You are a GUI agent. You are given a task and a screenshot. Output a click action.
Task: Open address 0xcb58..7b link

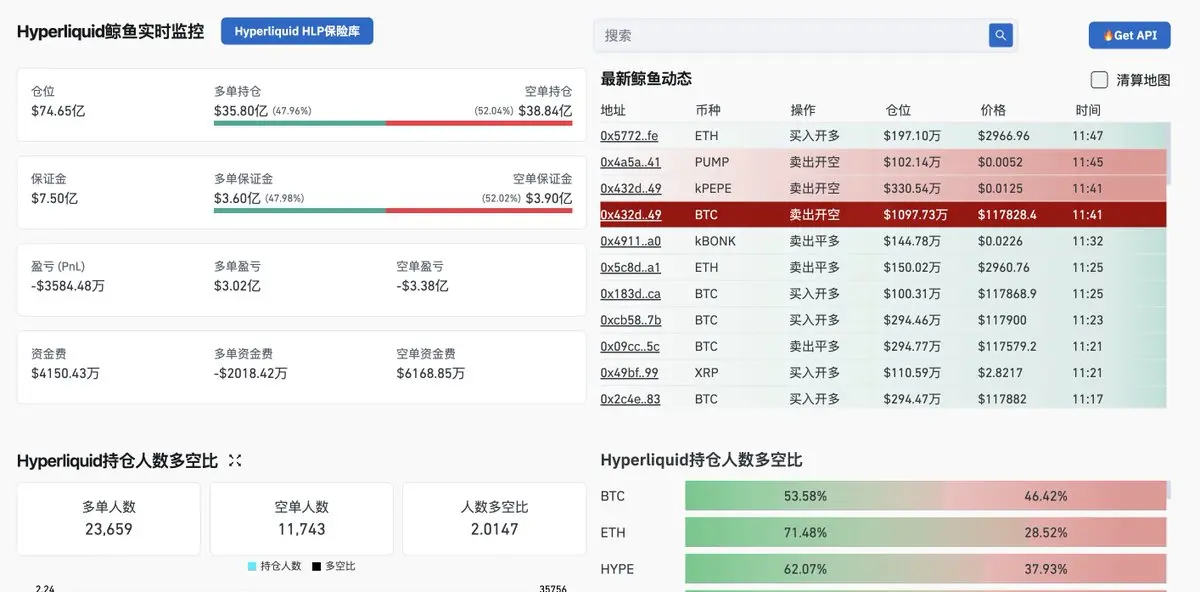tap(631, 320)
